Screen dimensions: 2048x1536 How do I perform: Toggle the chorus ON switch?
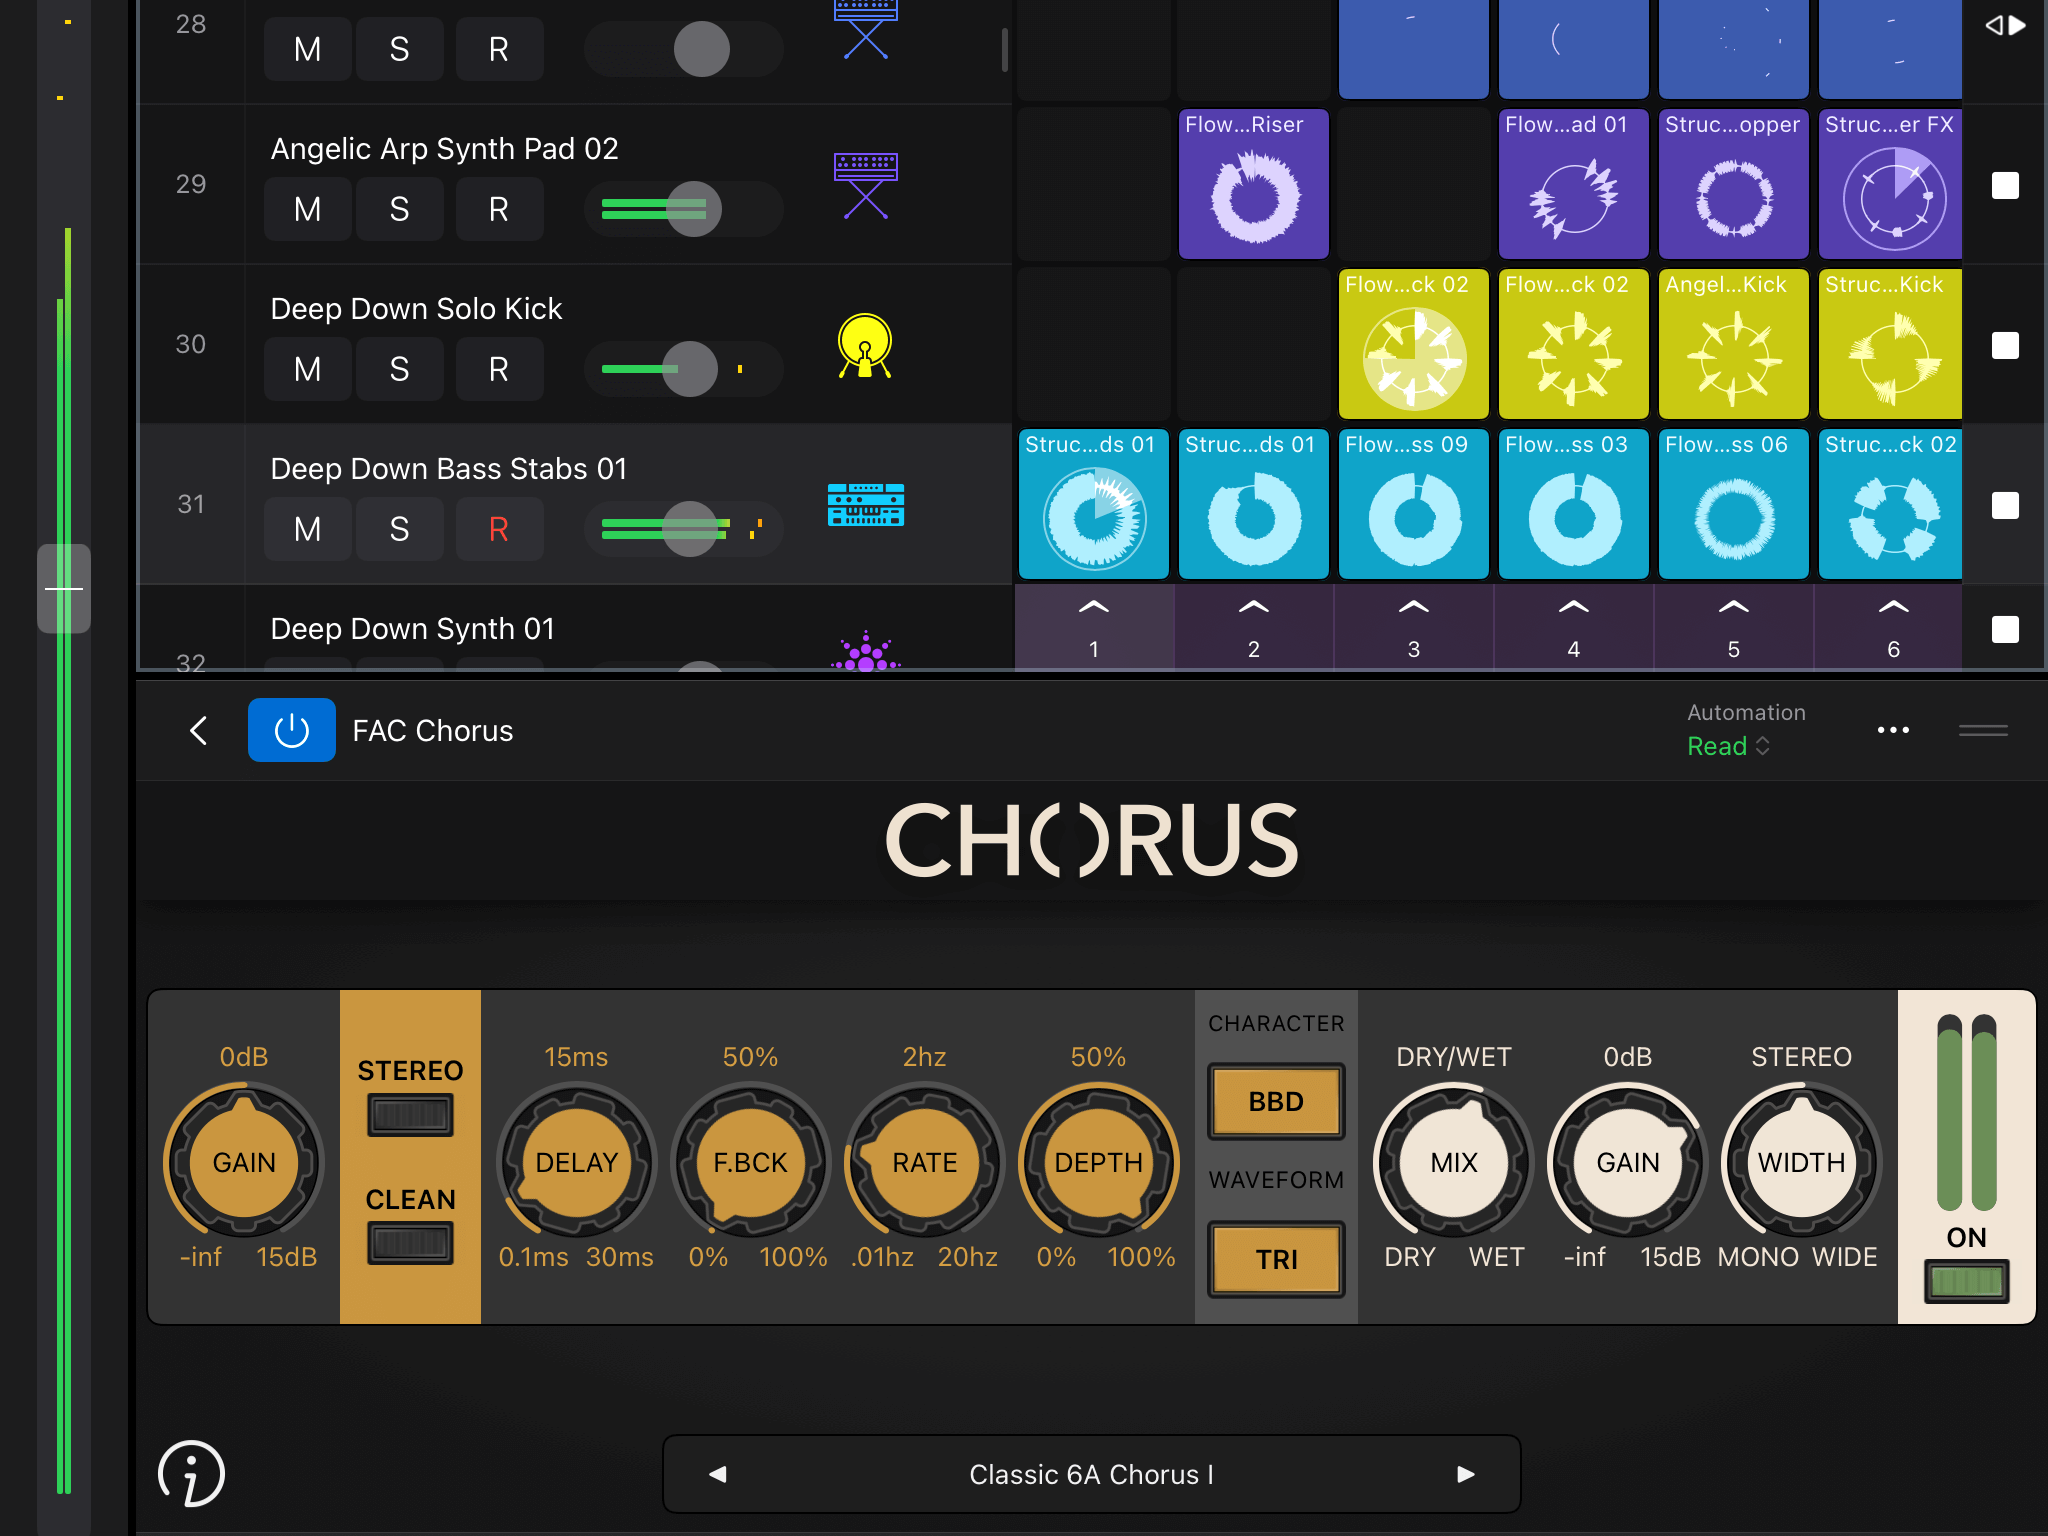(1966, 1281)
